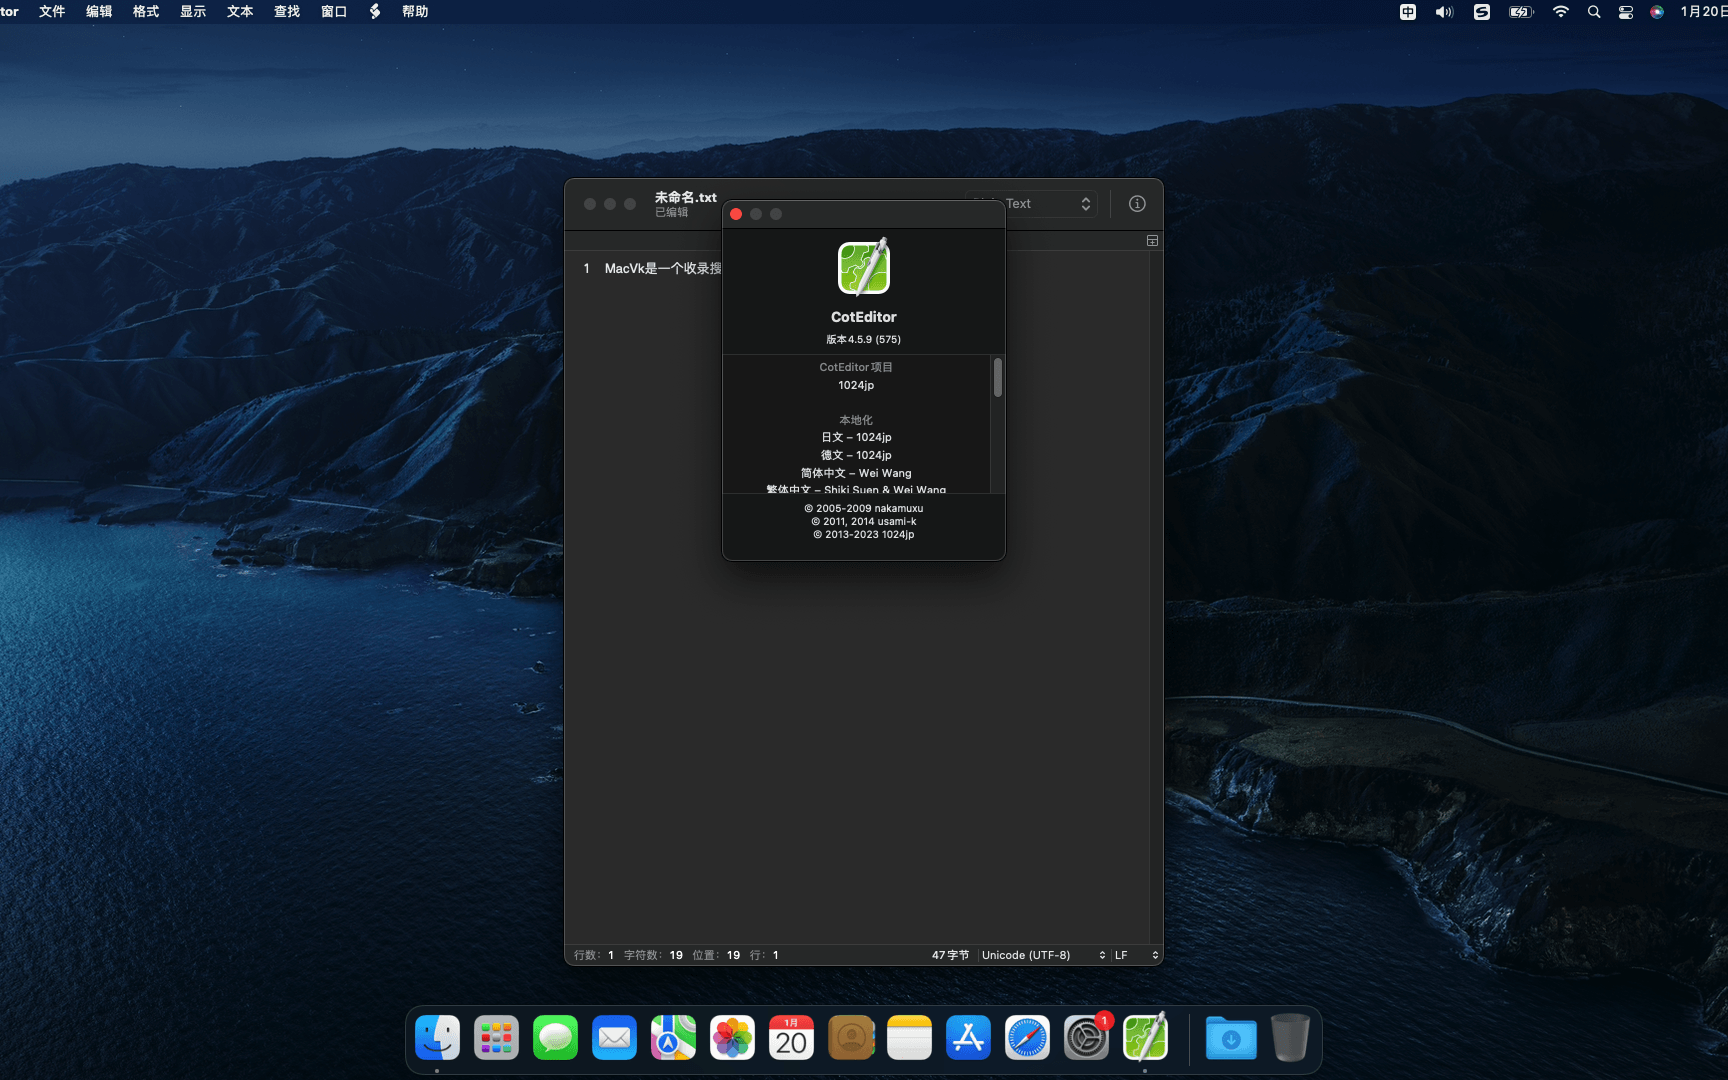
Task: Open the 帮助 menu
Action: pos(415,11)
